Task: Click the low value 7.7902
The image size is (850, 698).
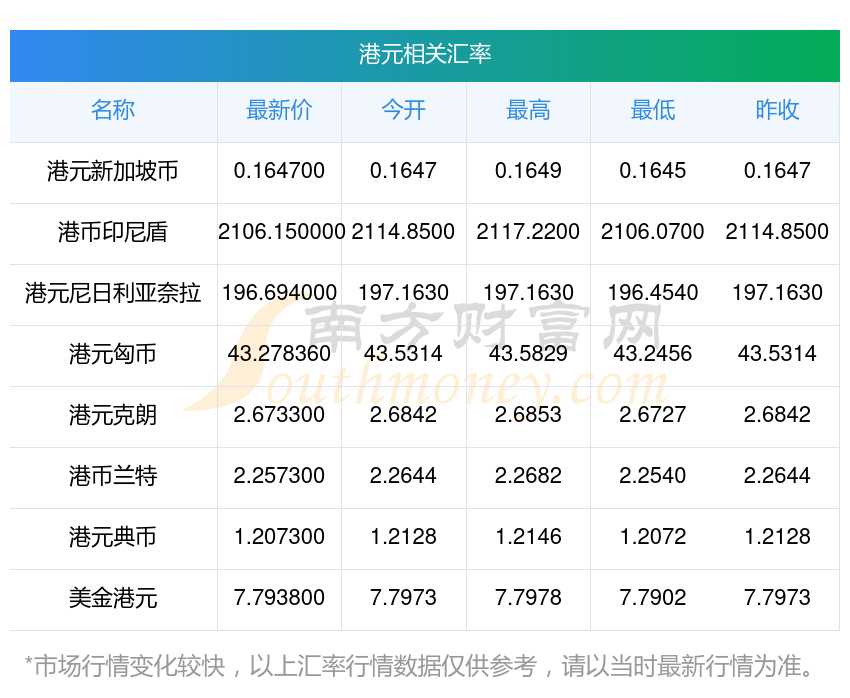Action: [x=653, y=598]
